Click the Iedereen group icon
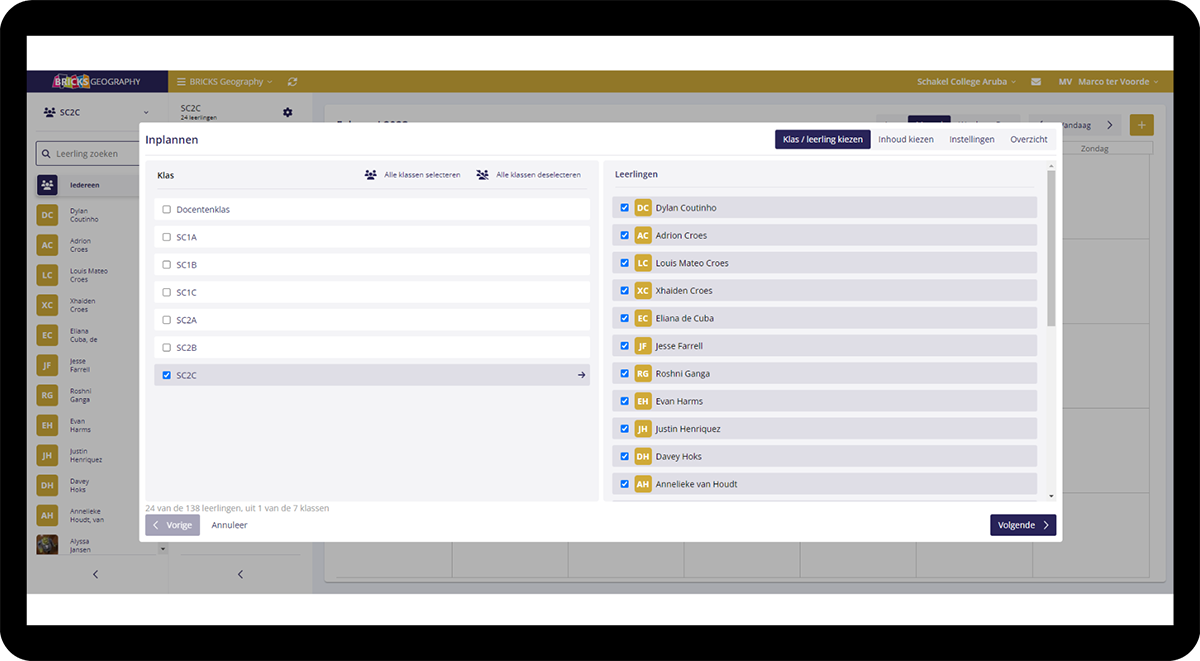The image size is (1200, 661). tap(48, 185)
